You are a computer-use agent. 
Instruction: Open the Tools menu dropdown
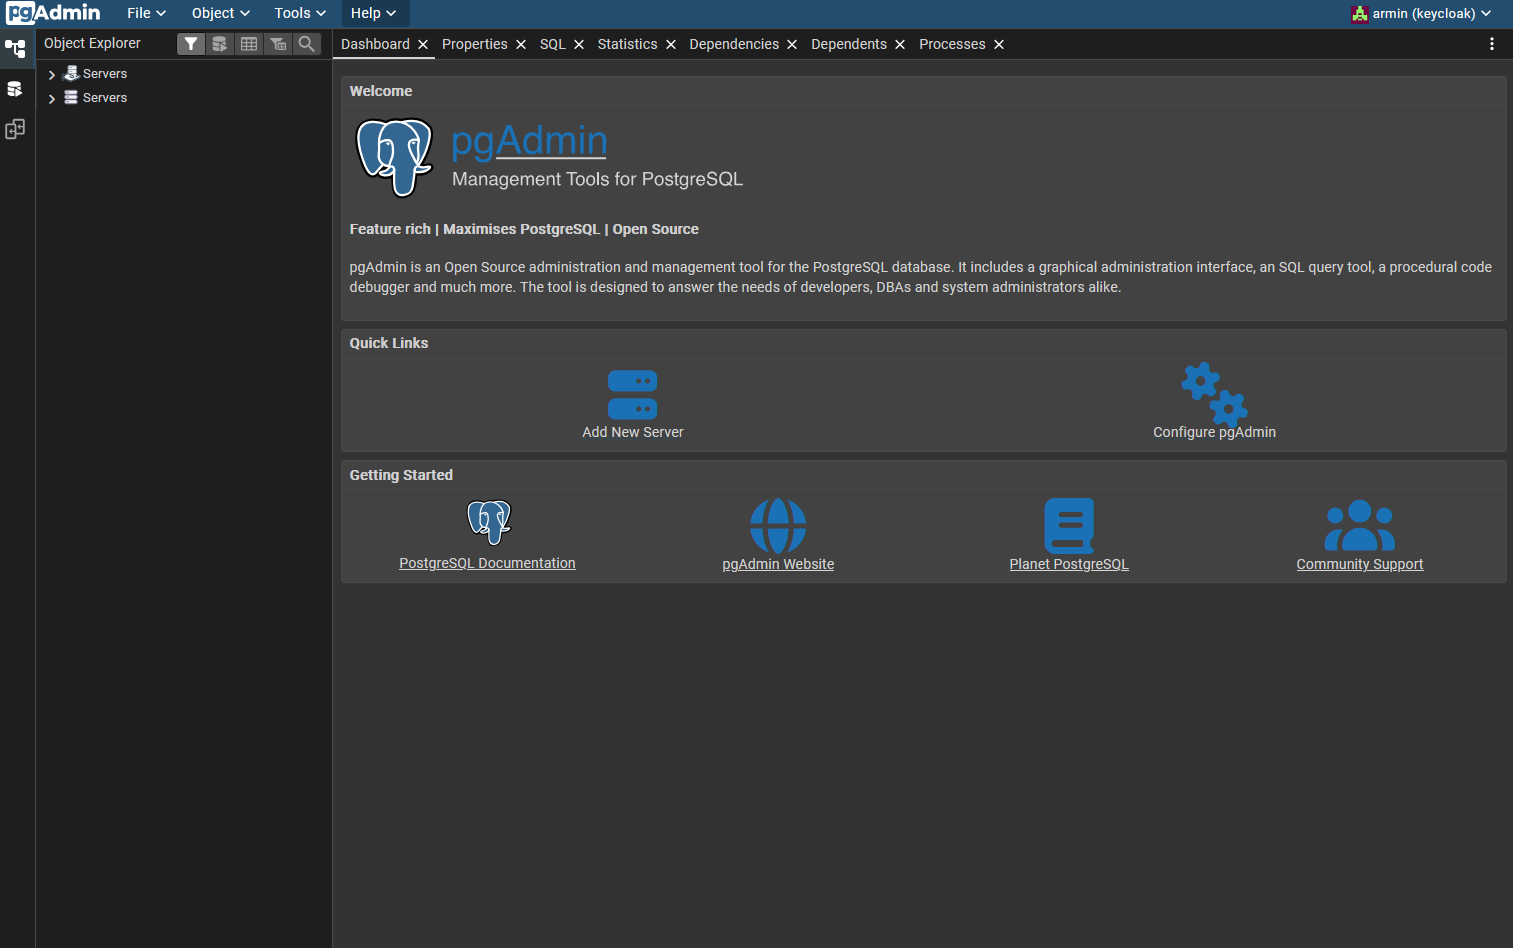click(x=300, y=13)
